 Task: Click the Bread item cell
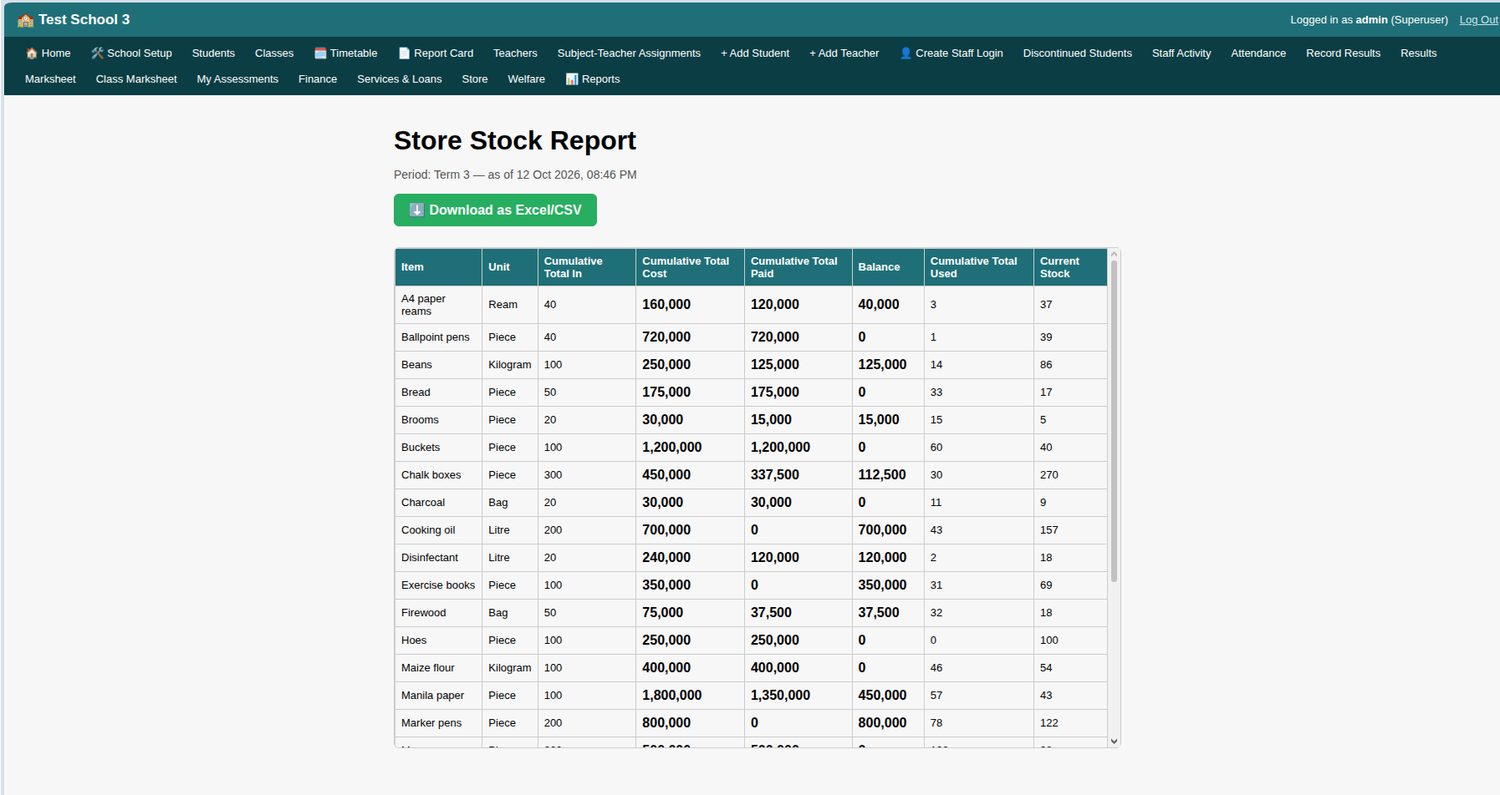coord(438,392)
